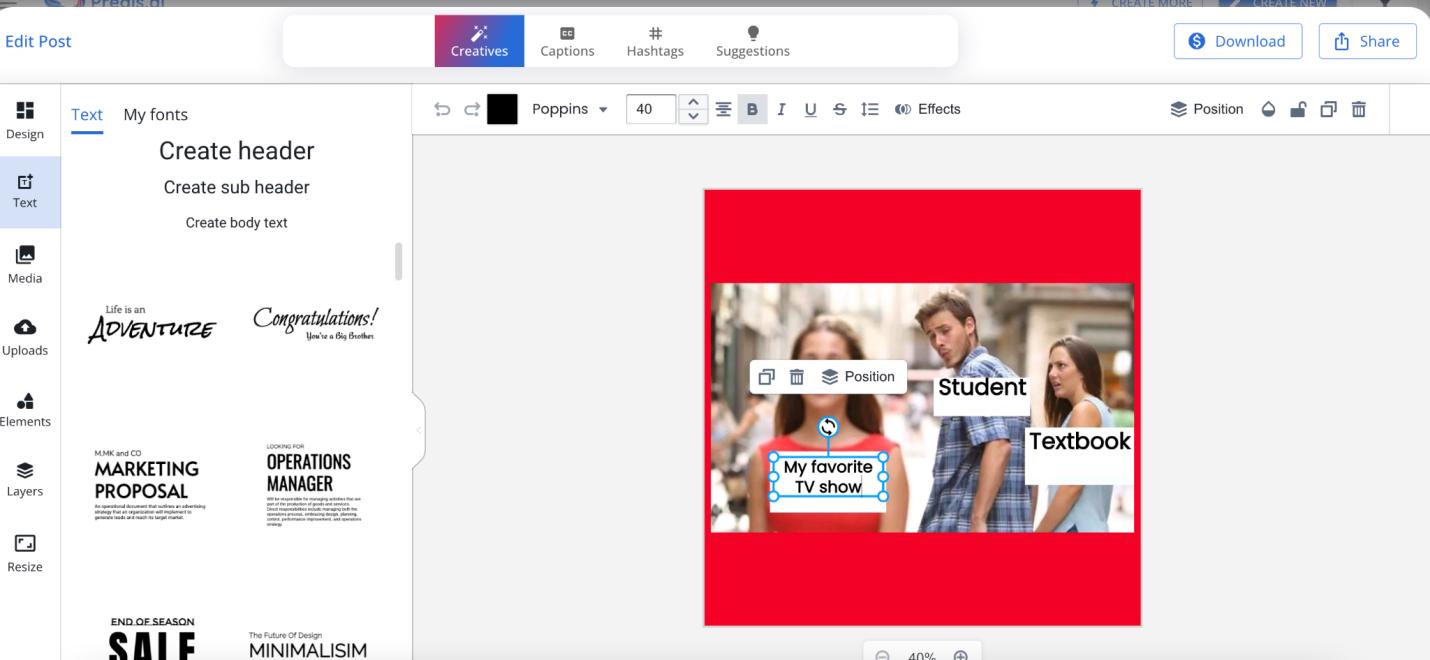
Task: Pick the Operations Manager text template
Action: pyautogui.click(x=315, y=485)
